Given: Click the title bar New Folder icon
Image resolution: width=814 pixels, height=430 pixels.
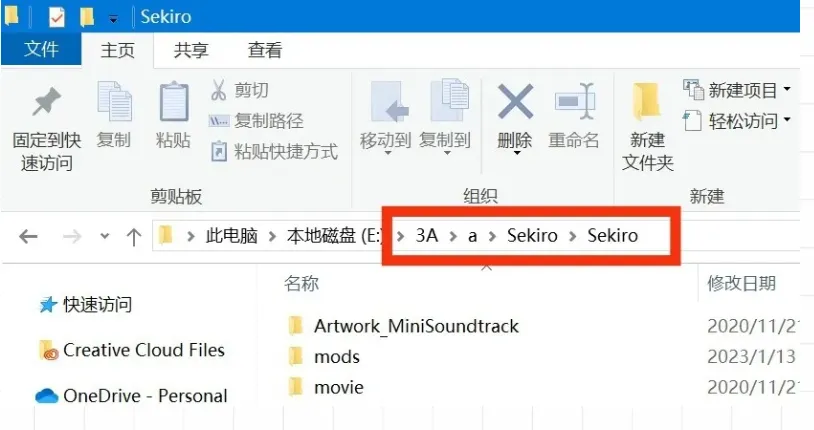Looking at the screenshot, I should pos(87,16).
